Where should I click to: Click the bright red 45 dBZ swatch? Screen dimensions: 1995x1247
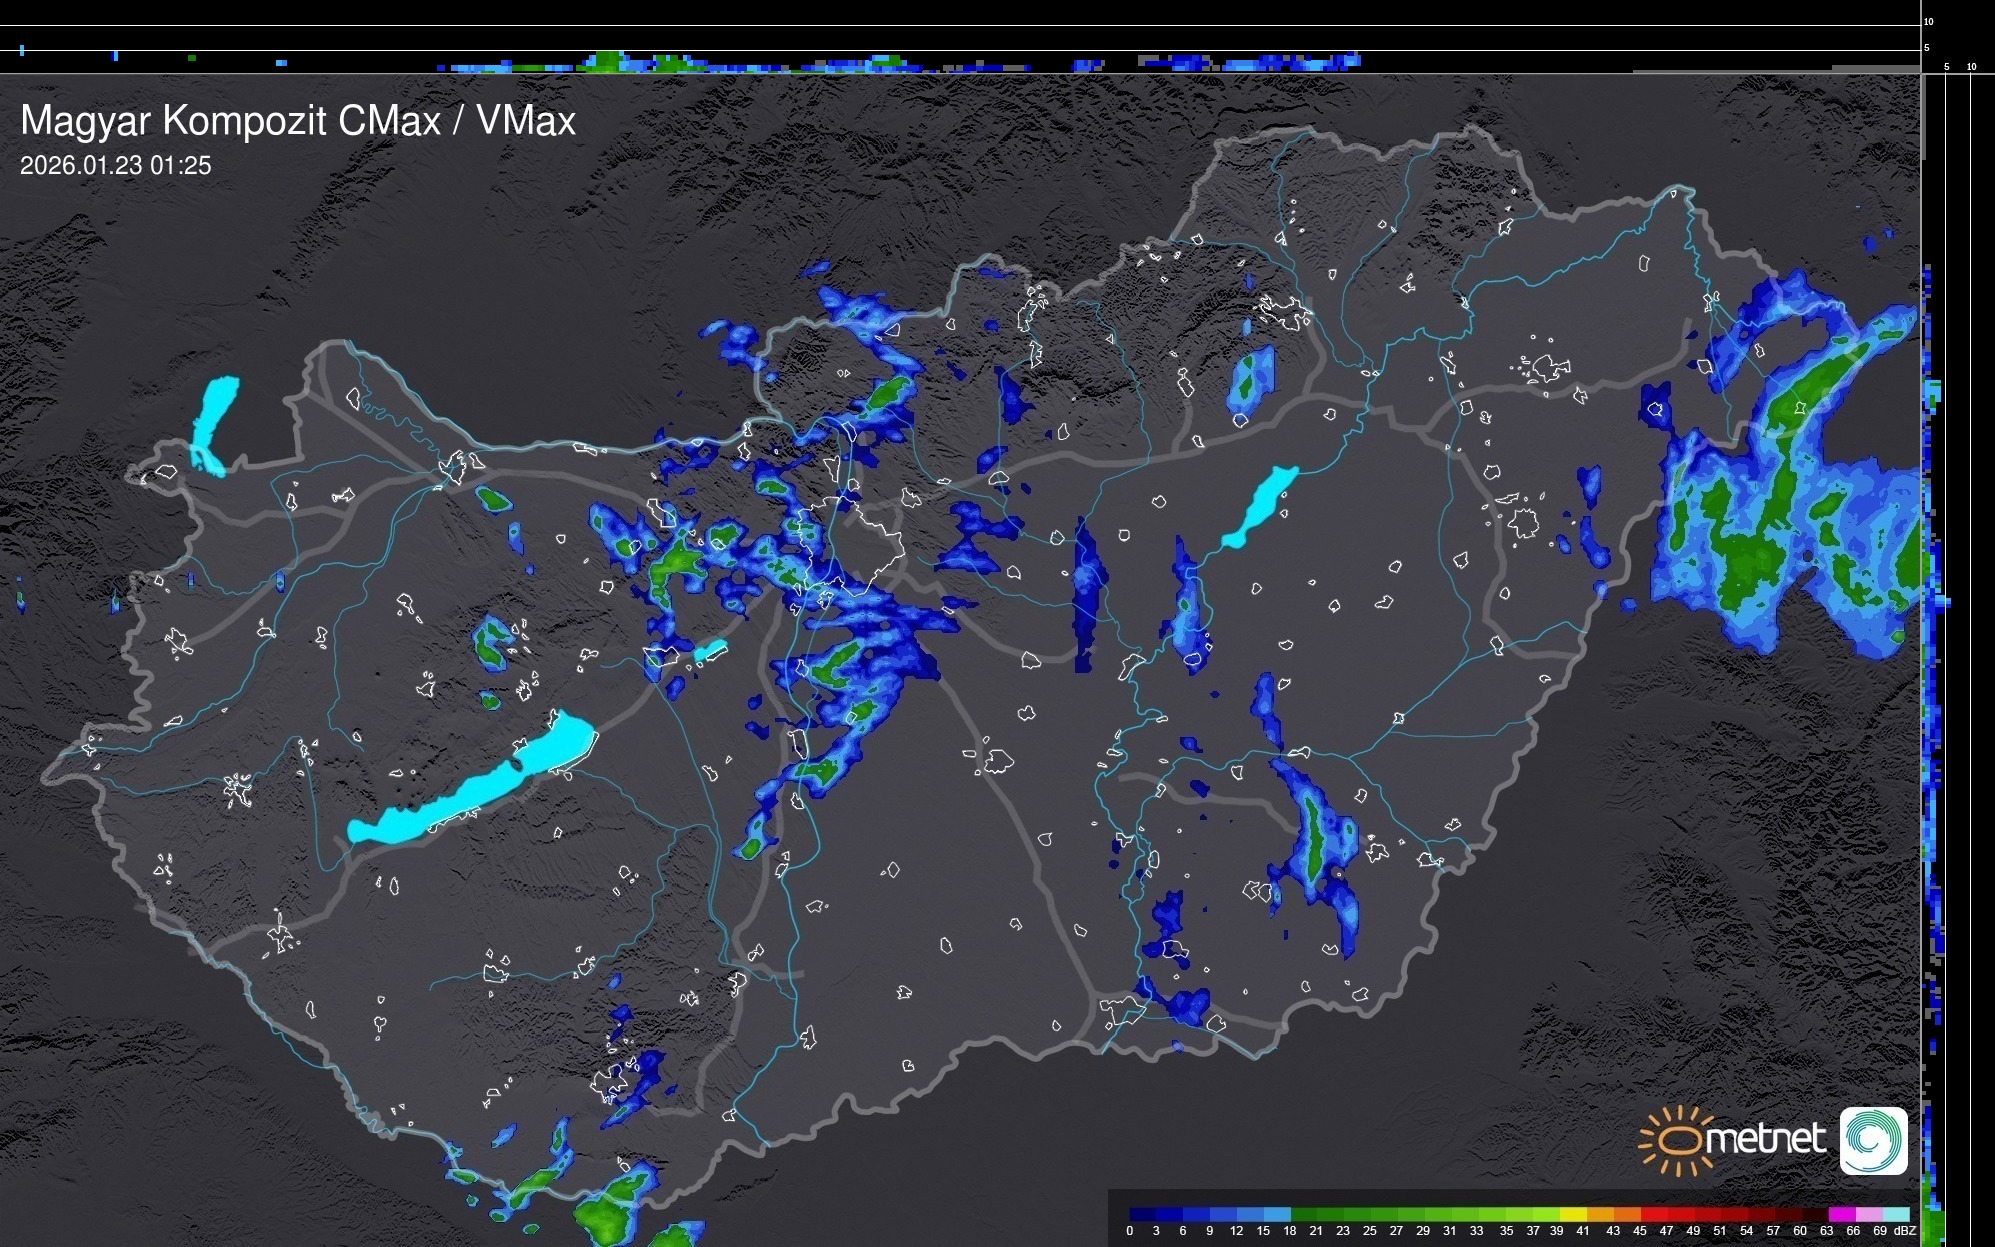1653,1214
